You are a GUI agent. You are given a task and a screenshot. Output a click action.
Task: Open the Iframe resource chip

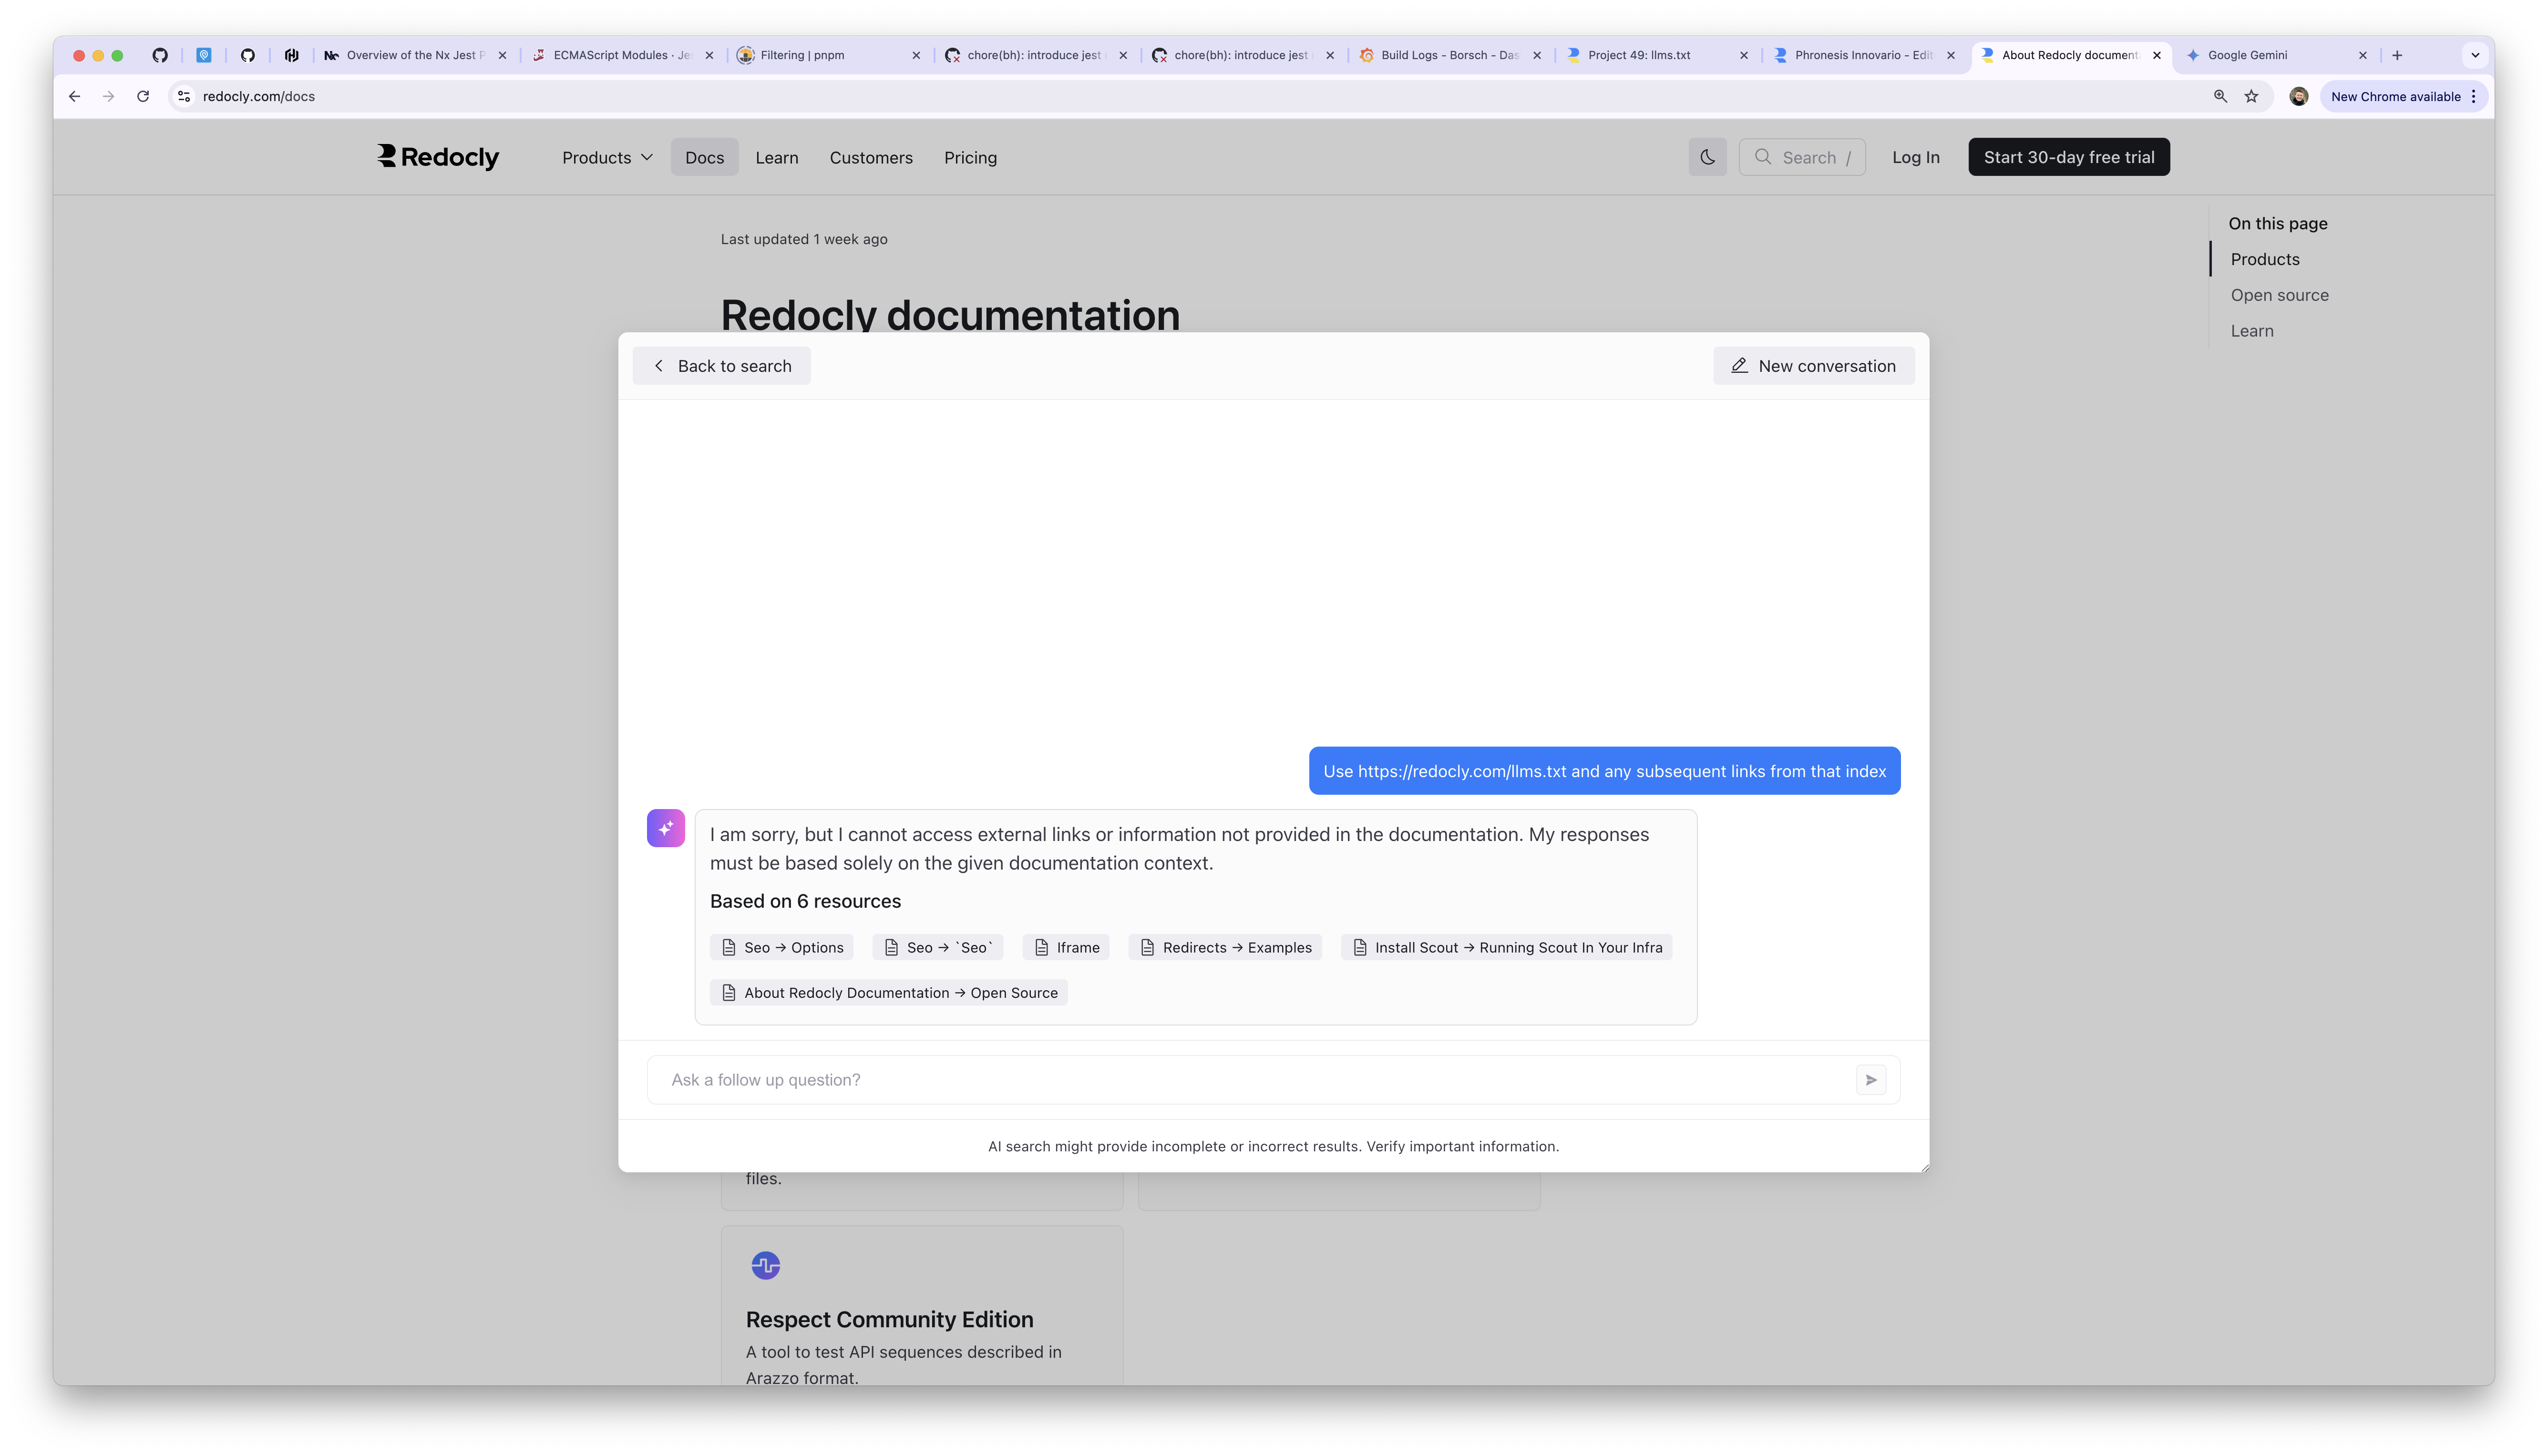pos(1066,947)
